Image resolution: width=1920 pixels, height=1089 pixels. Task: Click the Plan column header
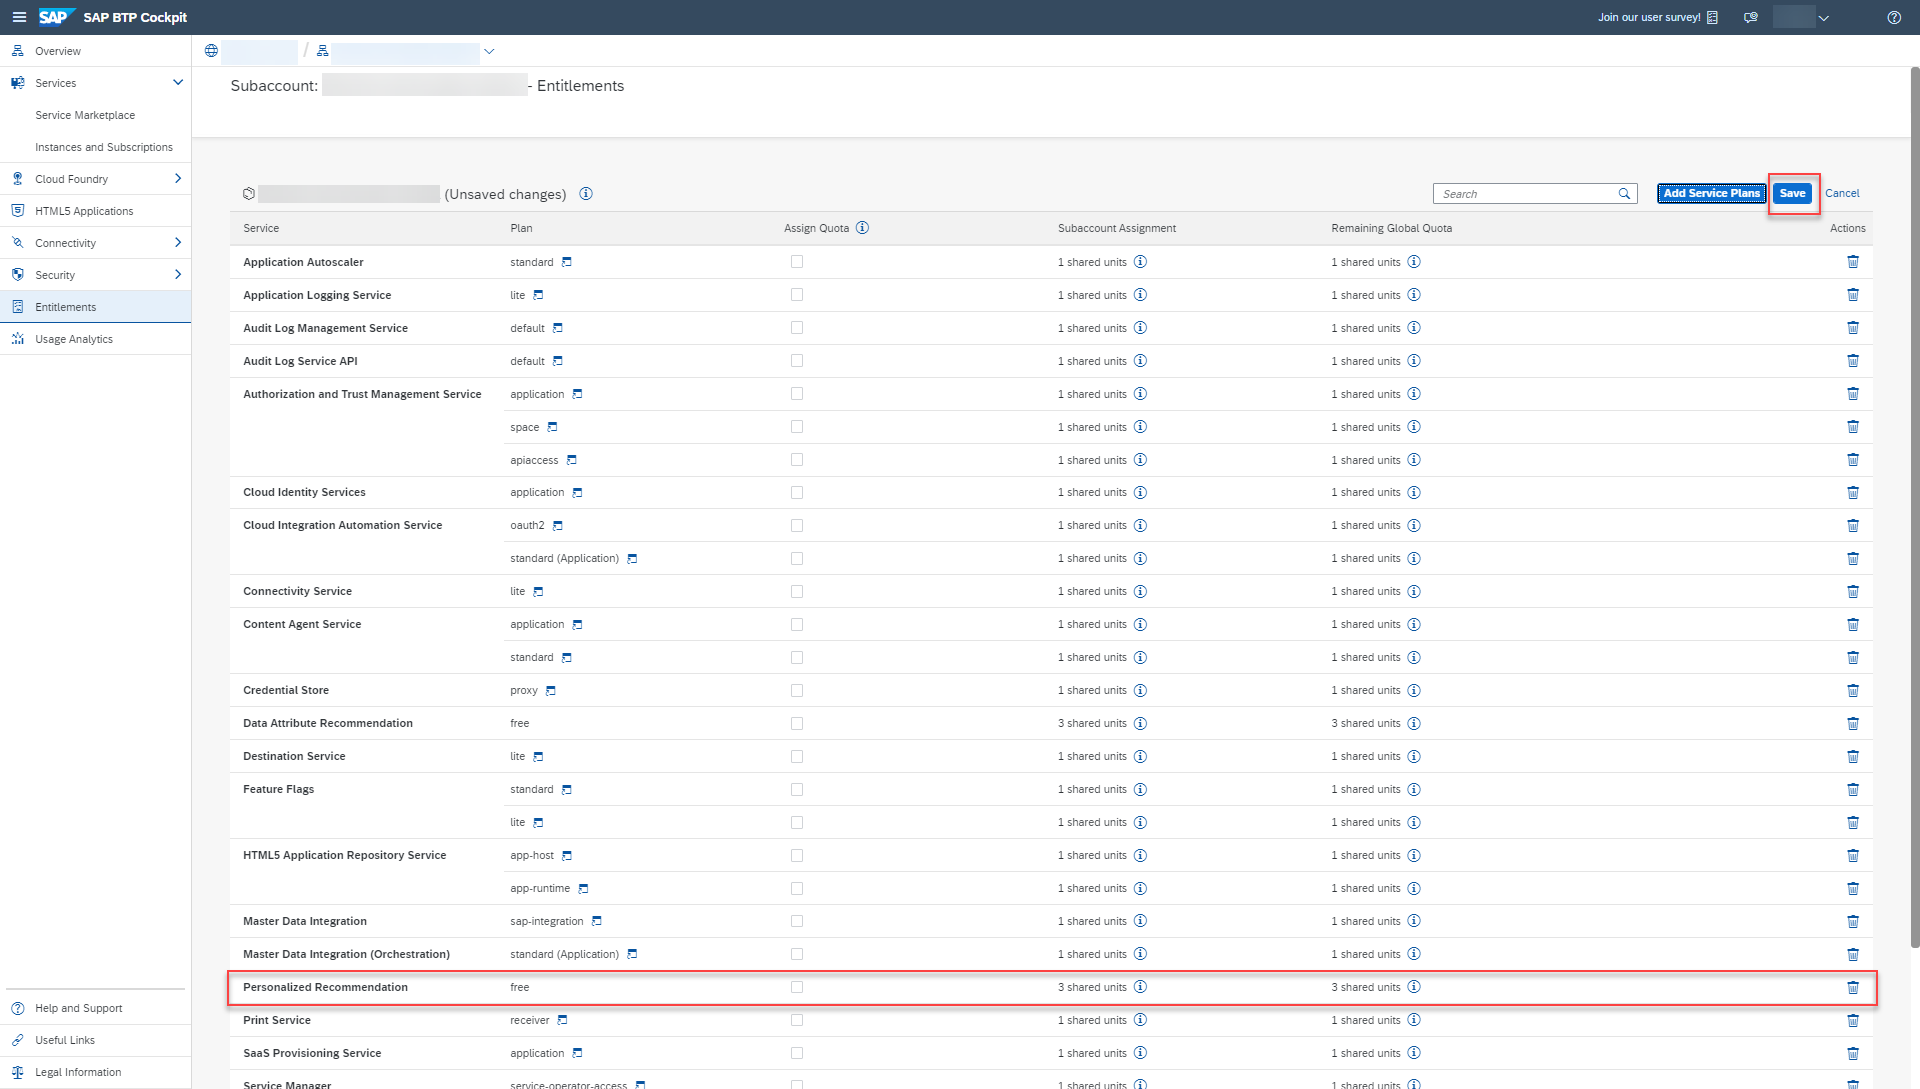[x=521, y=228]
